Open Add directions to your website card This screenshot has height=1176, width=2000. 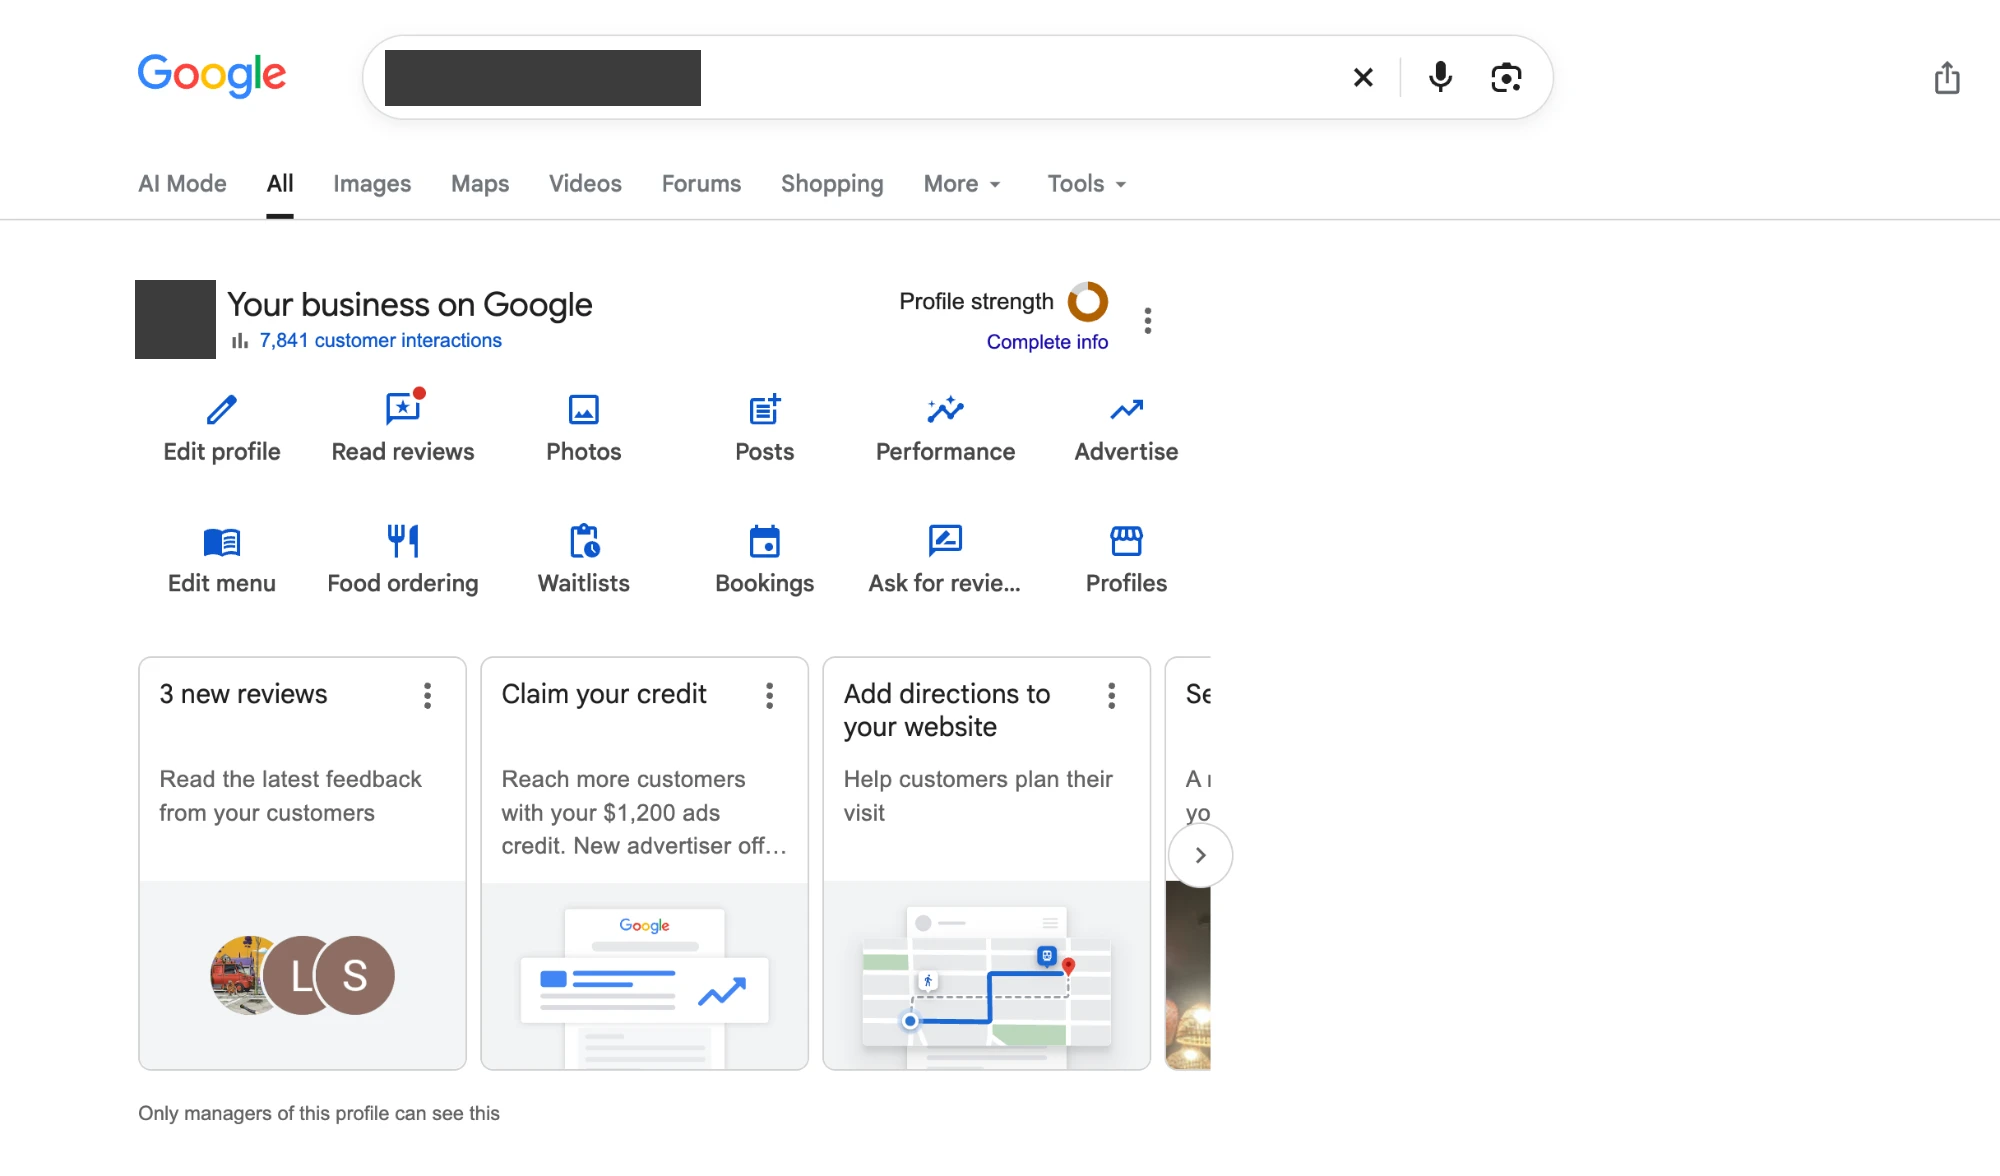[x=986, y=863]
